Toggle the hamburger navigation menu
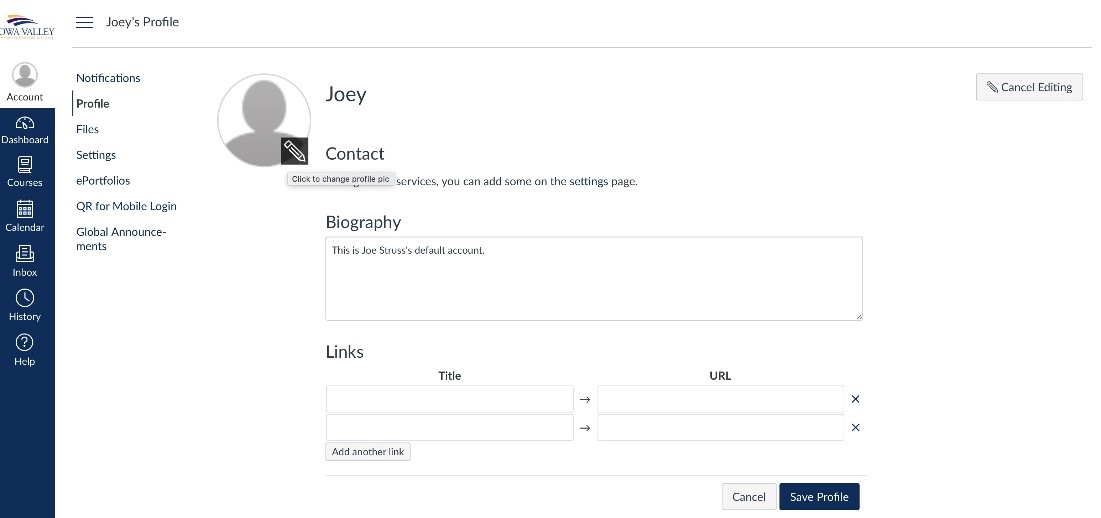 (x=85, y=22)
